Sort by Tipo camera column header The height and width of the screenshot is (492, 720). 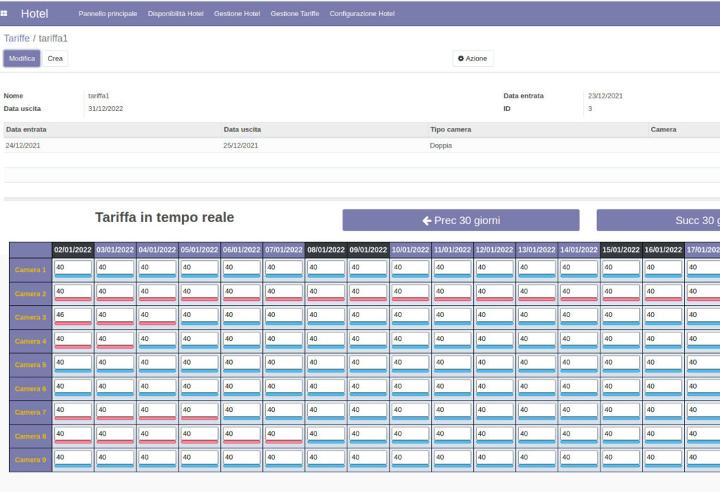(450, 129)
